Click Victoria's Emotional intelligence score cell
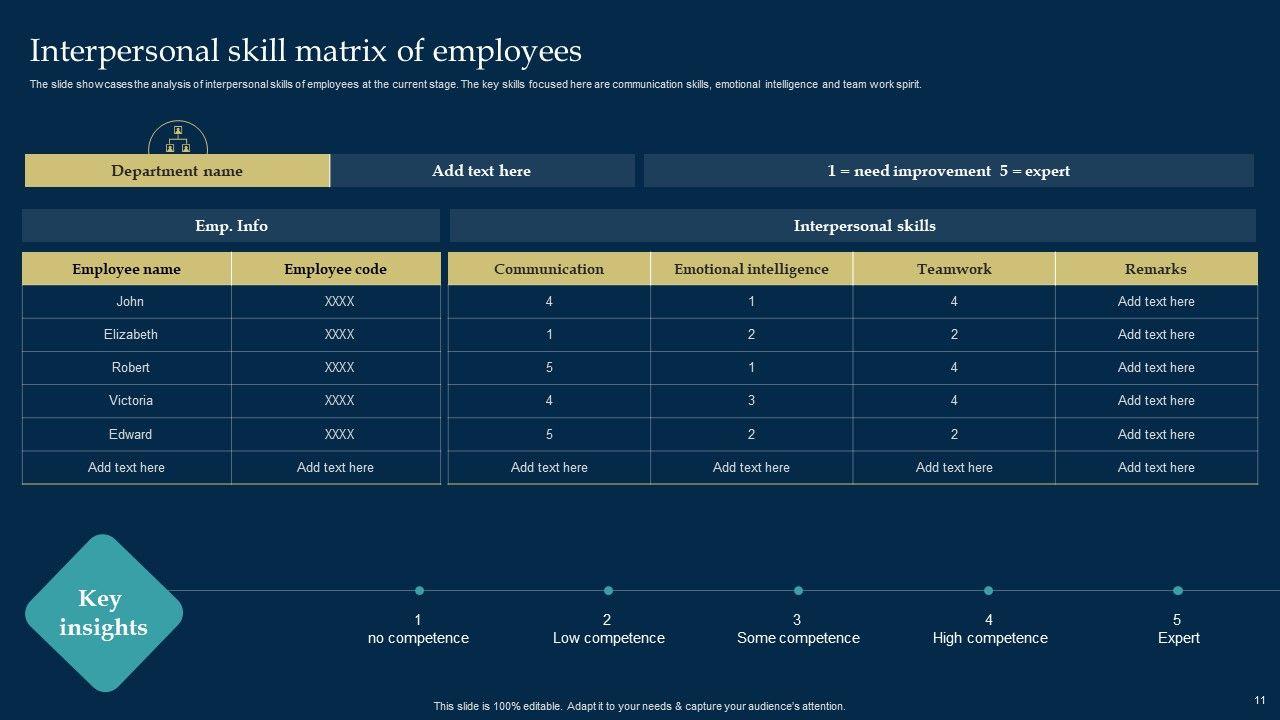Viewport: 1280px width, 720px height. coord(751,400)
